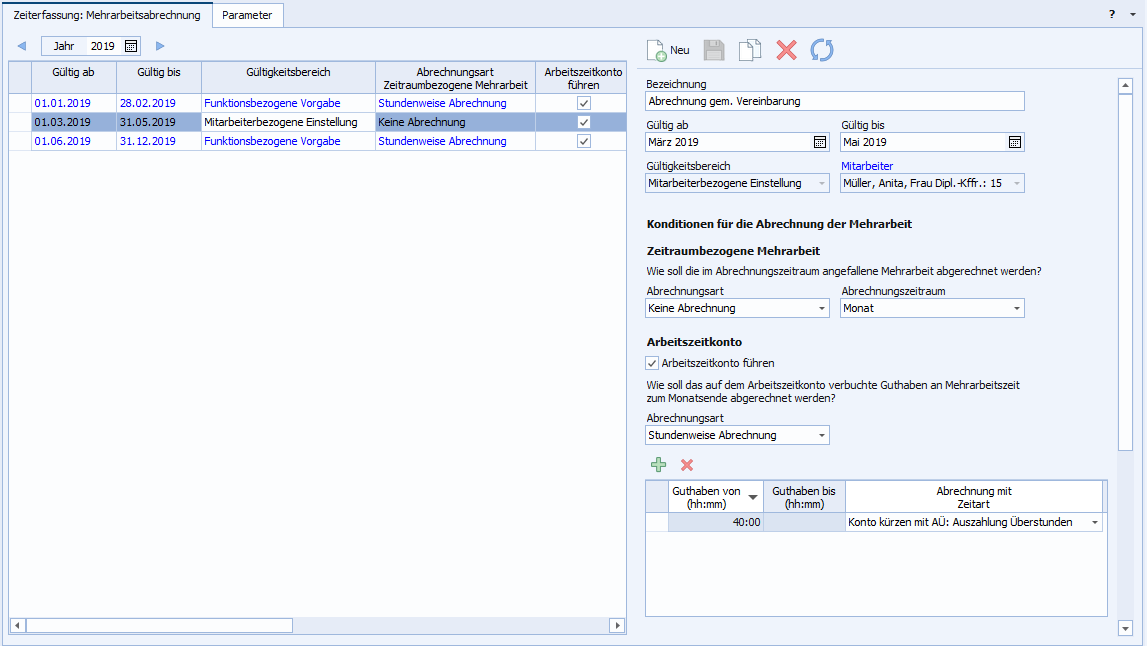Viewport: 1147px width, 646px height.
Task: Click into the Bezeichnung text field
Action: click(x=835, y=101)
